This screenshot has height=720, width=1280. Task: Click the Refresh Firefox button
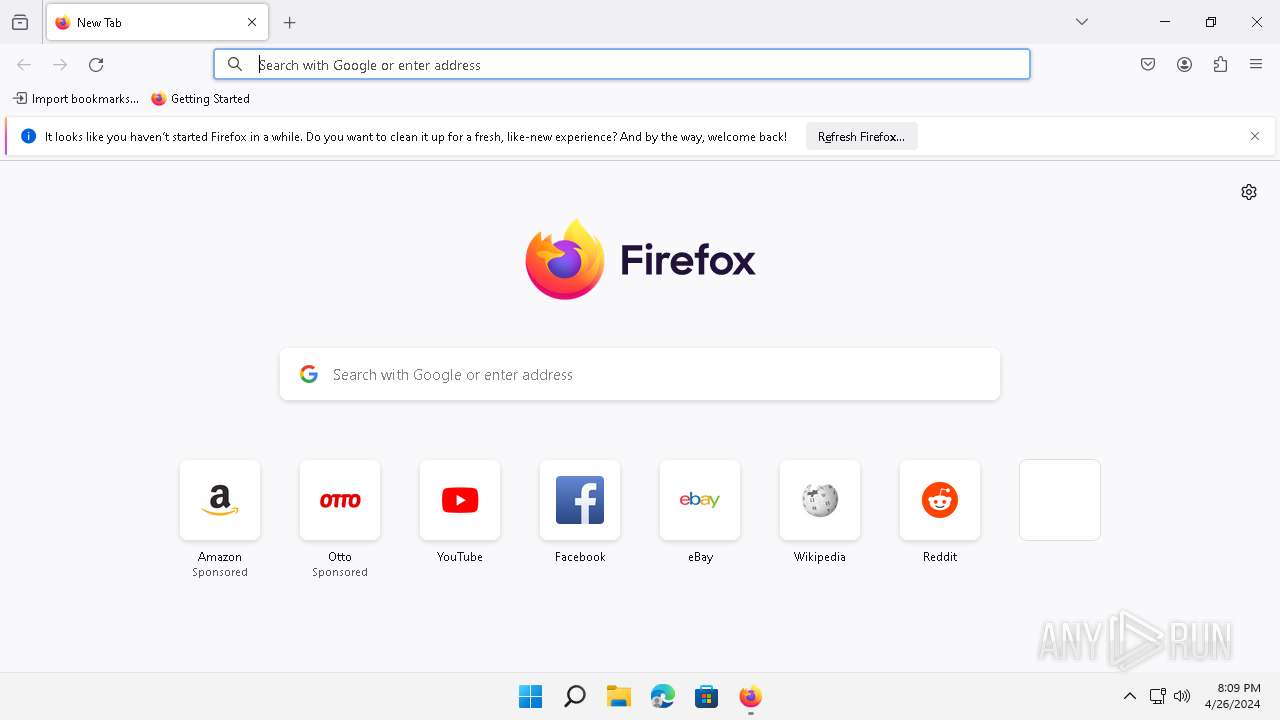(x=861, y=136)
